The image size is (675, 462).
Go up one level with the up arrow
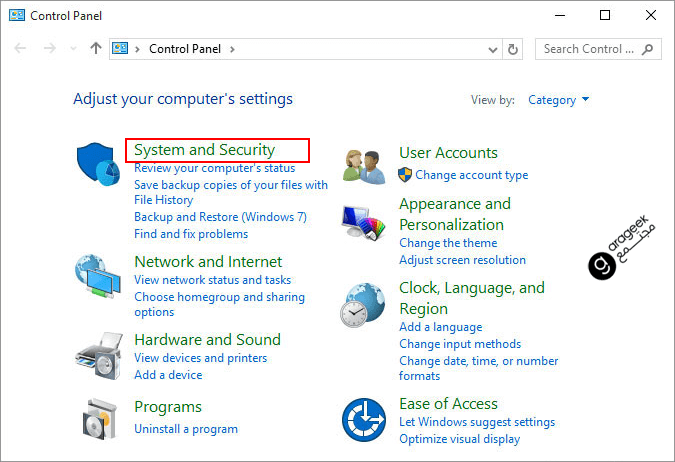click(x=96, y=48)
